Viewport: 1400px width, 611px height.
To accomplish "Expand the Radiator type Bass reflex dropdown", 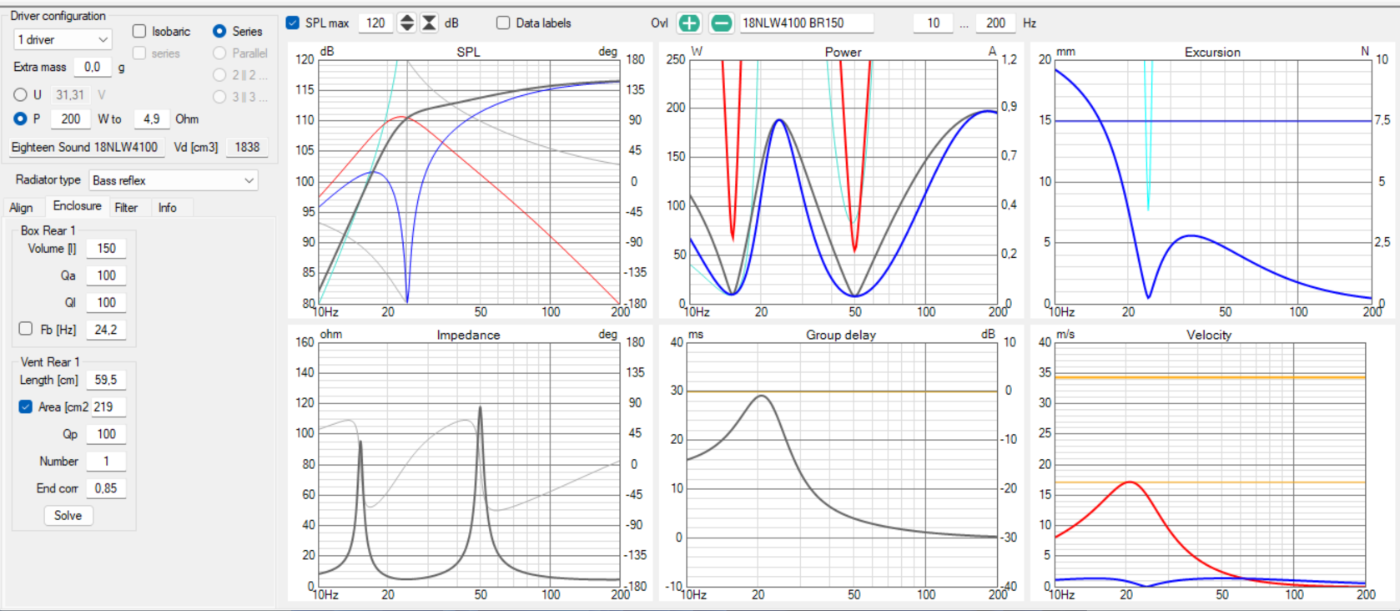I will point(173,180).
